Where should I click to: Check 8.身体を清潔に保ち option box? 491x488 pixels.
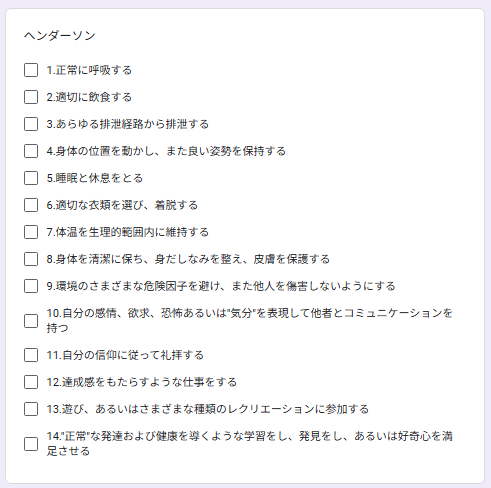pos(31,259)
